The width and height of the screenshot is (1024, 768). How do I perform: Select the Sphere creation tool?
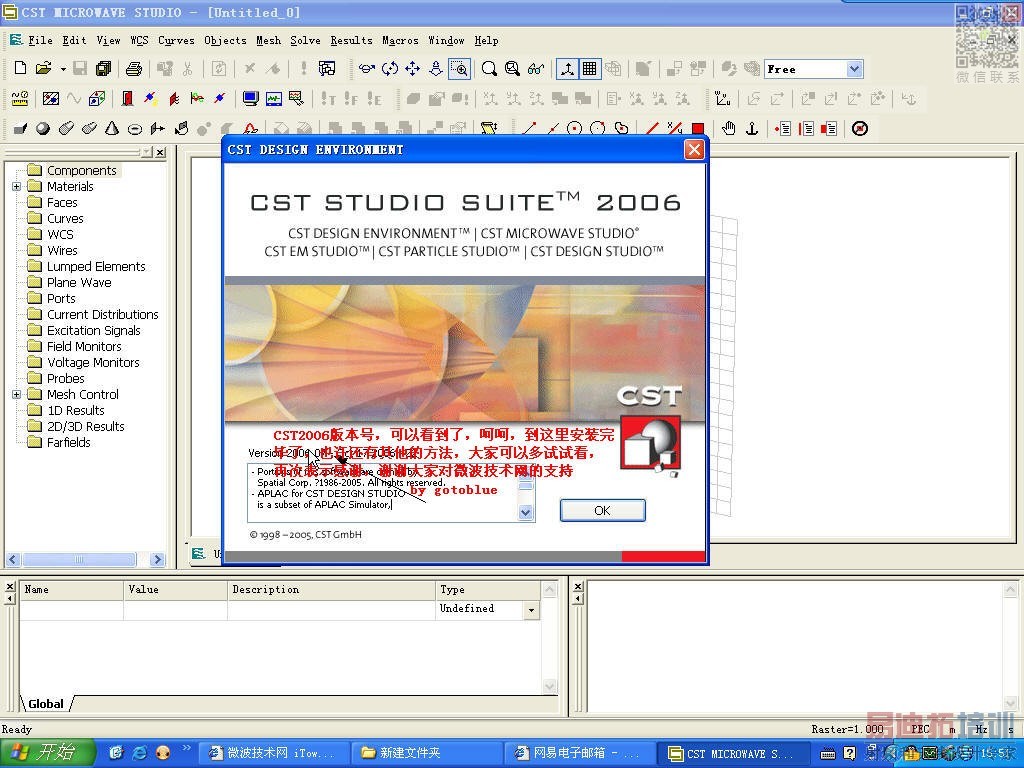(x=43, y=129)
